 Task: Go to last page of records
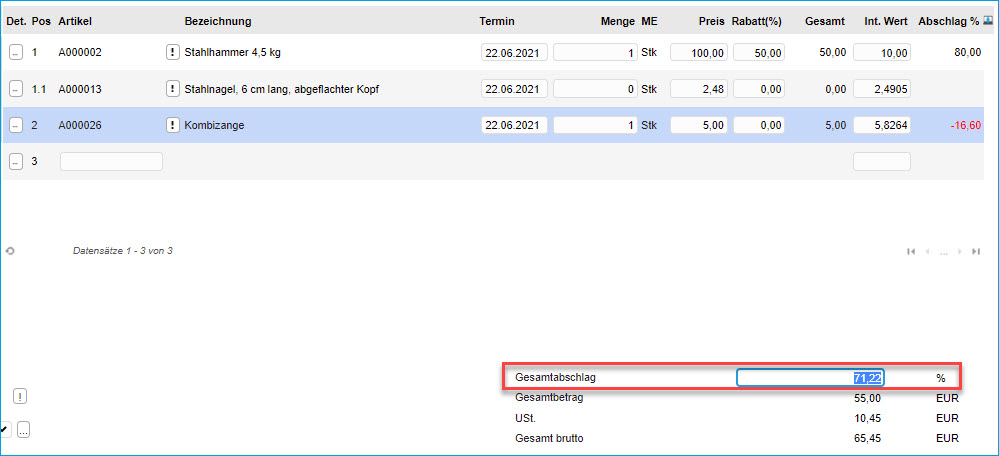click(x=975, y=252)
